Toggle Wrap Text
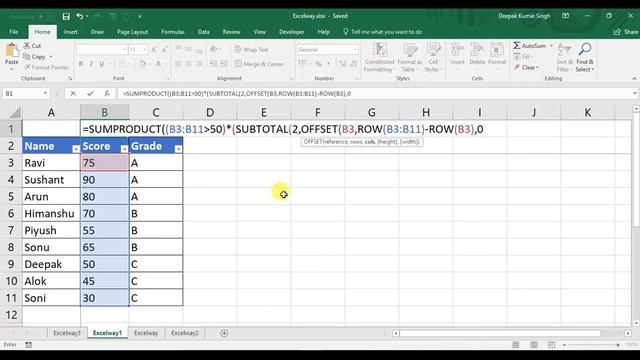 pos(251,49)
